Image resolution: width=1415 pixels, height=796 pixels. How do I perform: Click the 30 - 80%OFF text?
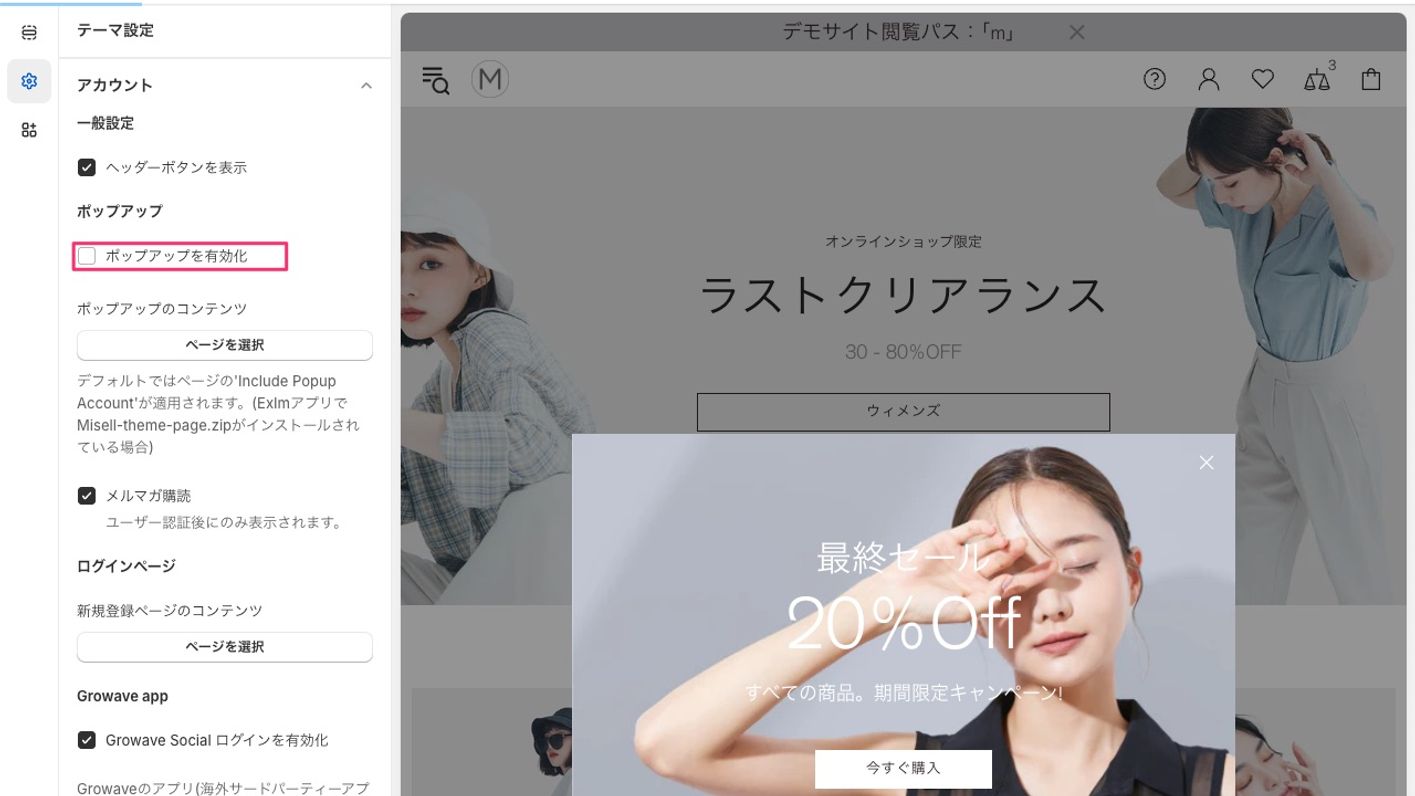click(903, 352)
